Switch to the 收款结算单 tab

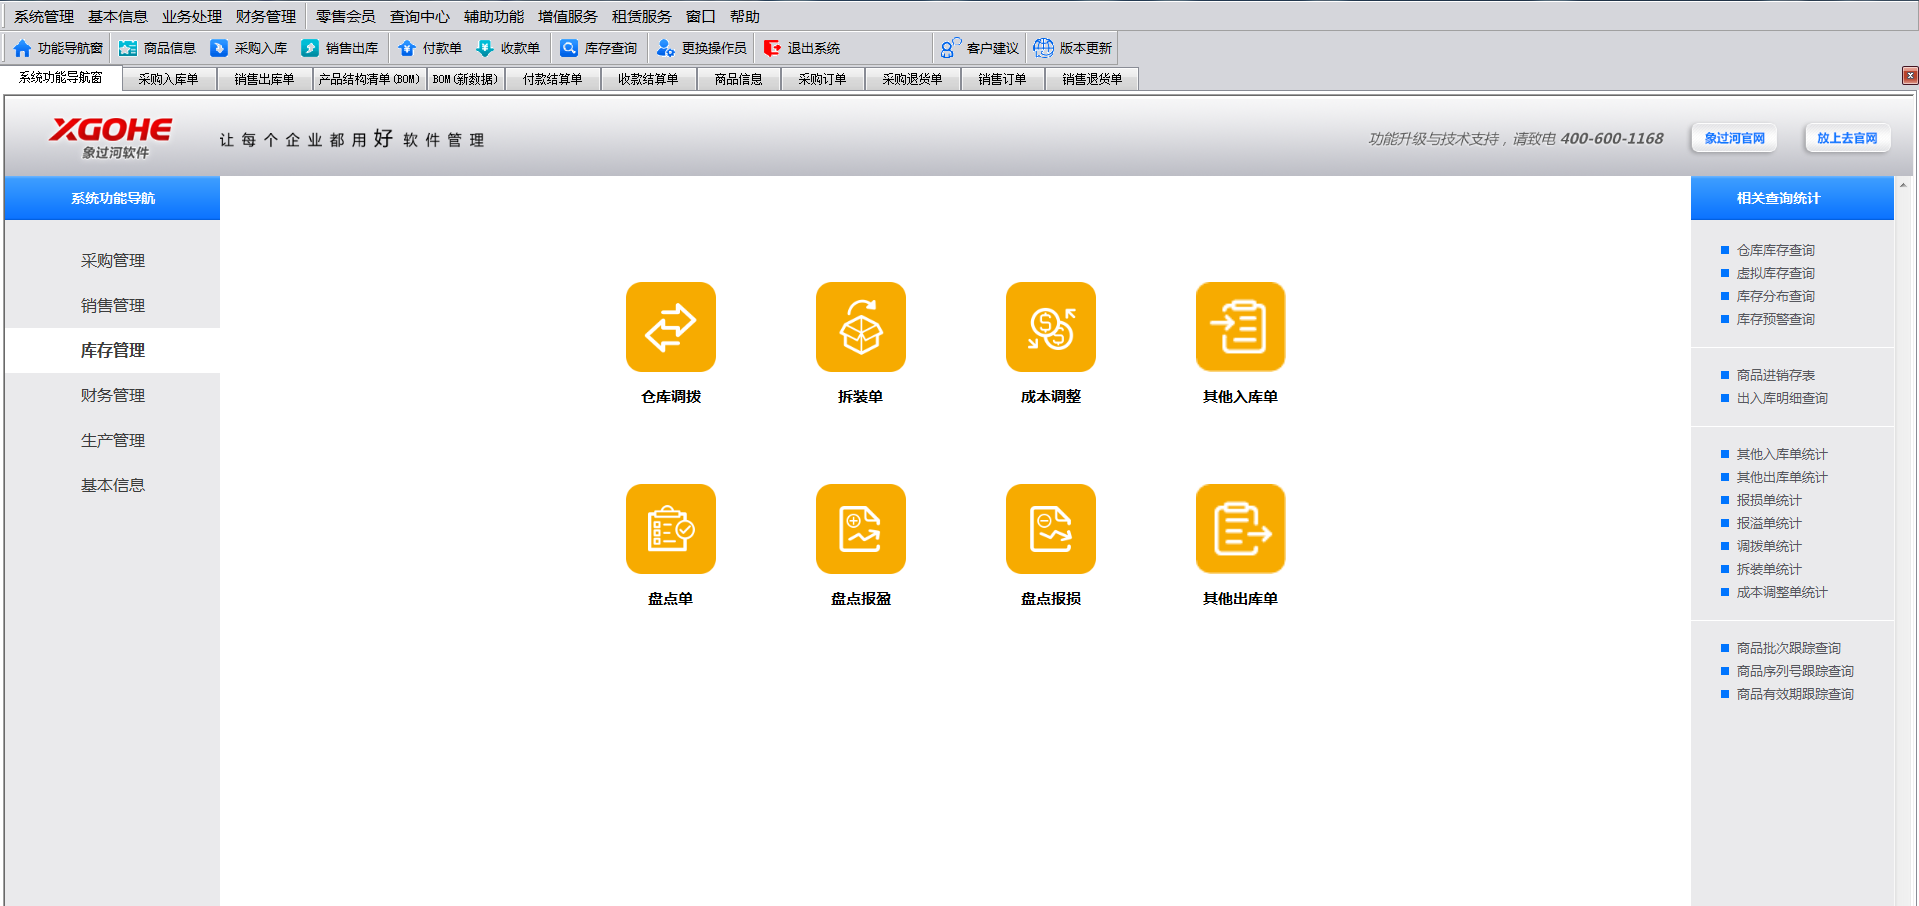[648, 79]
